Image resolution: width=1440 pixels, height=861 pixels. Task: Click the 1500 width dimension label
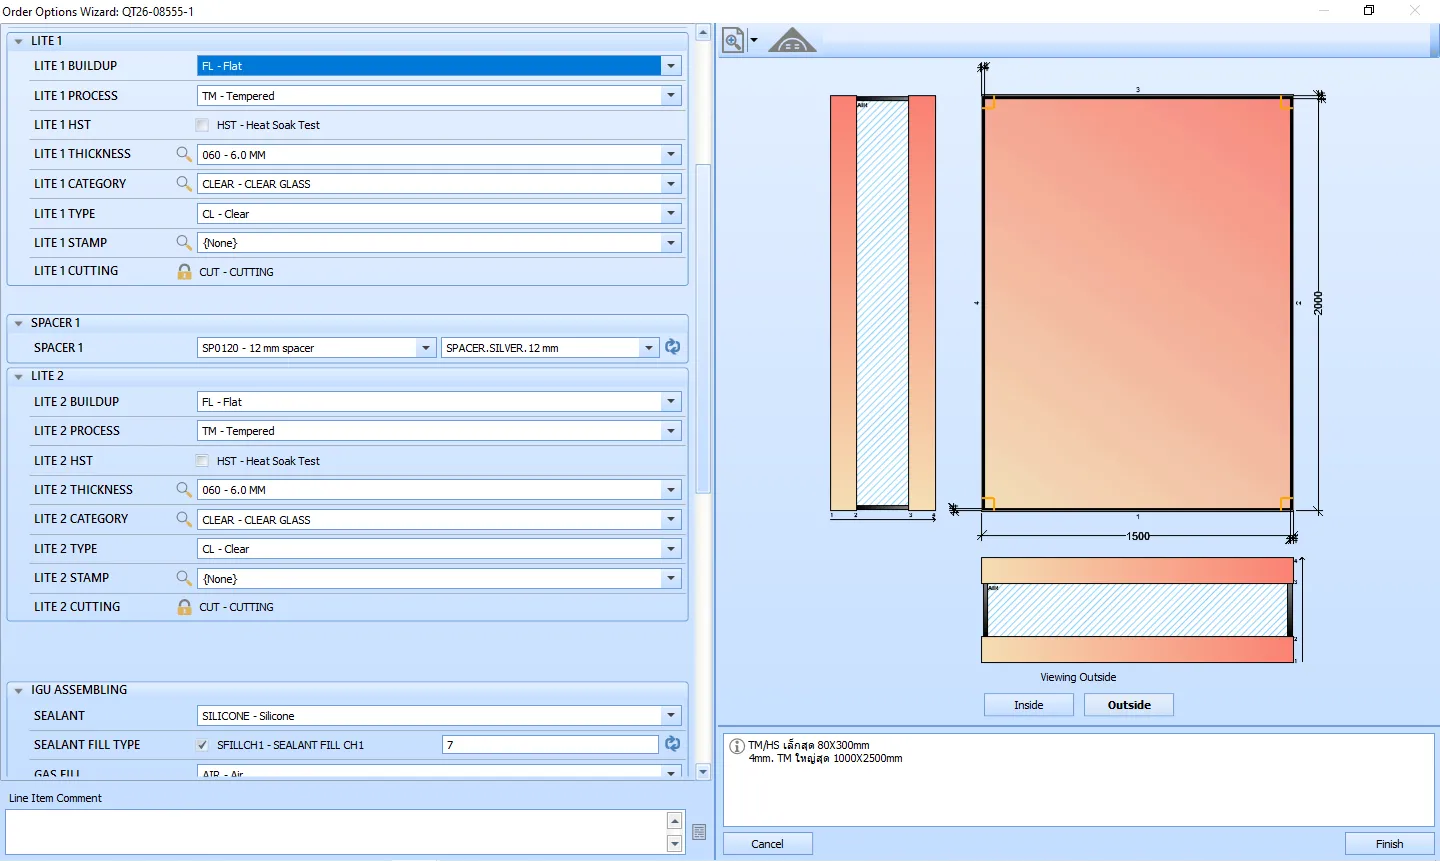1138,536
